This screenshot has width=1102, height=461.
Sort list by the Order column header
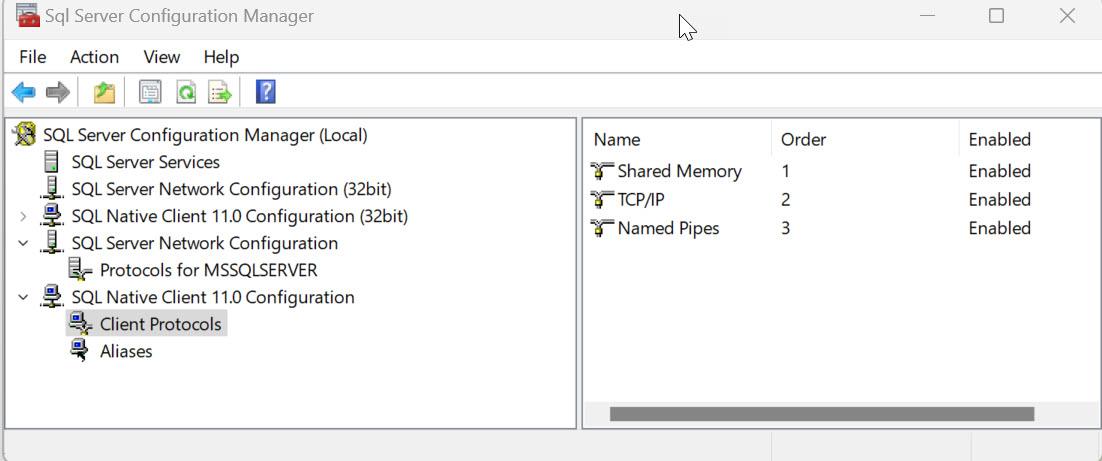pyautogui.click(x=803, y=140)
